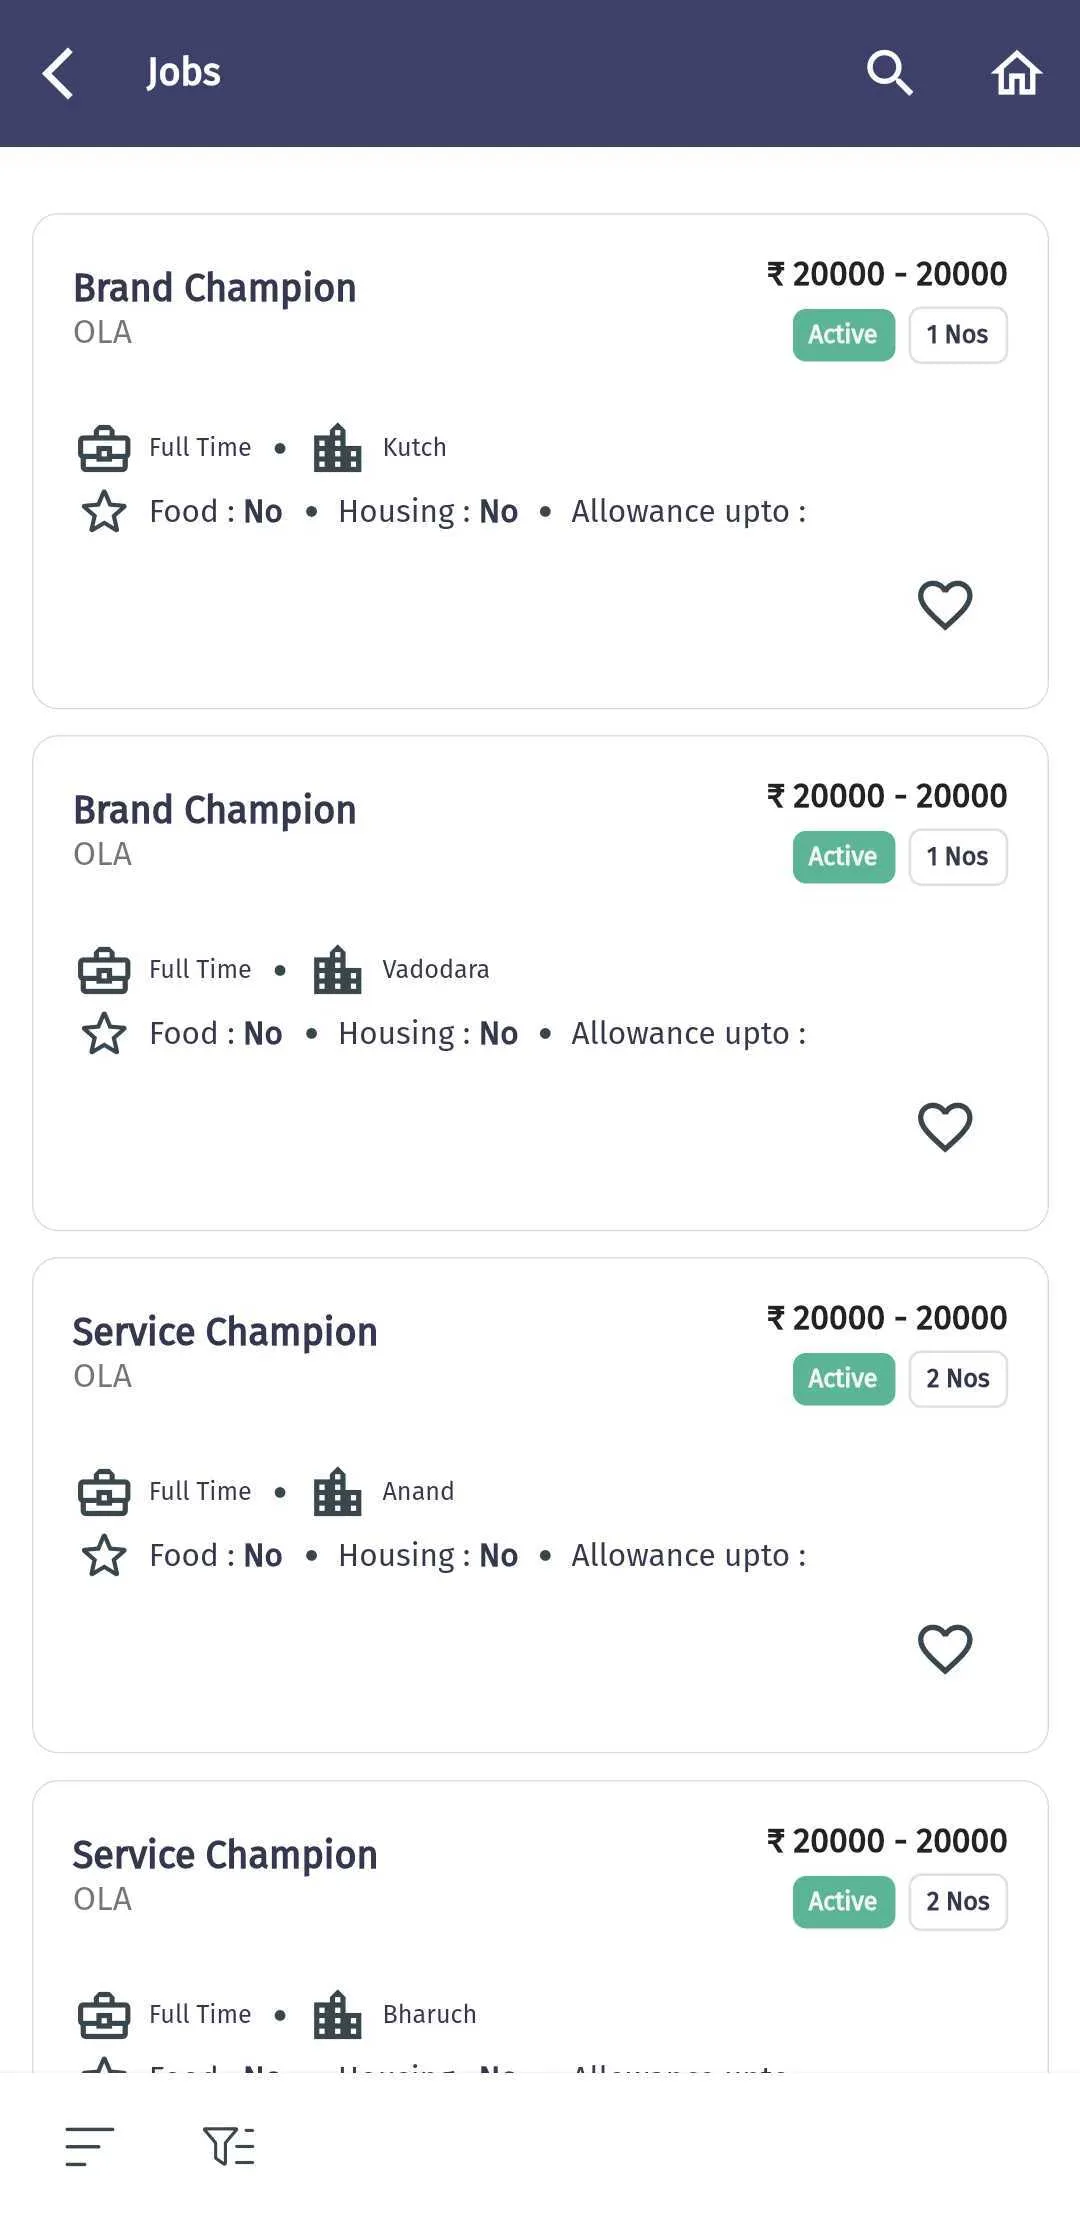Click the 2 Nos badge on Anand job
Screen dimensions: 1080x2220
pyautogui.click(x=958, y=1379)
